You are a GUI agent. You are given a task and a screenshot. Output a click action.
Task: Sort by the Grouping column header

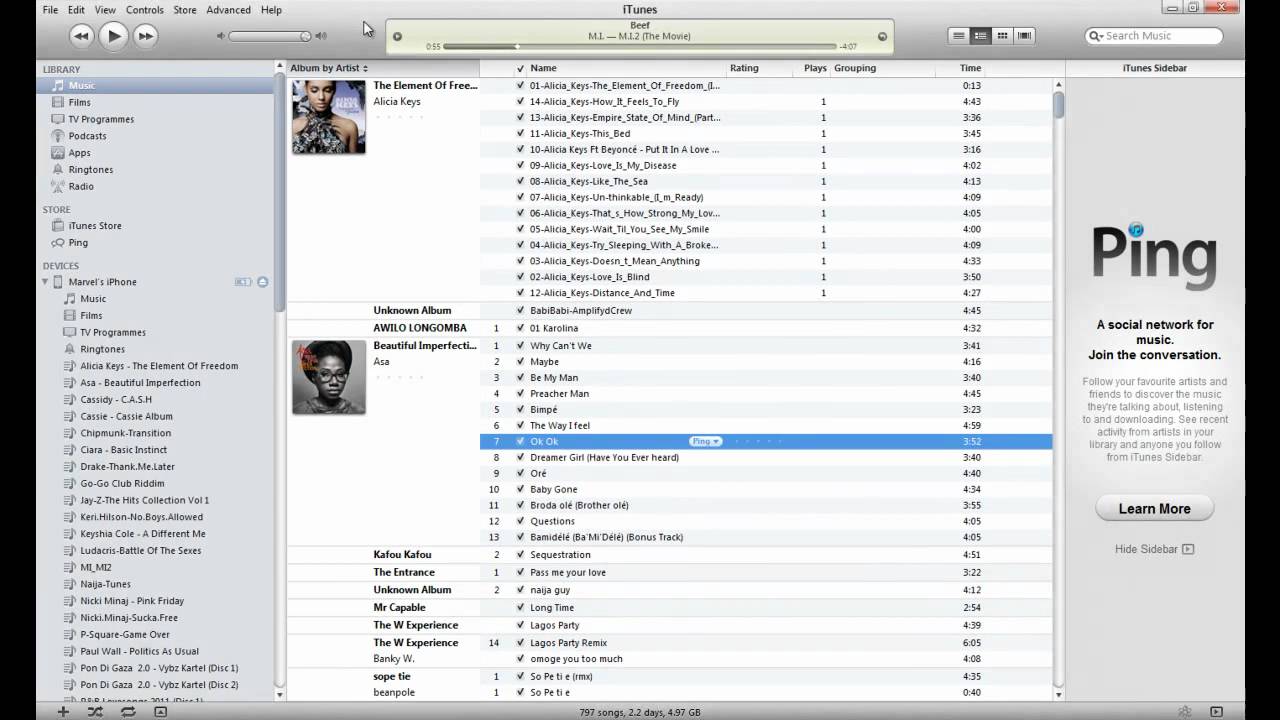click(855, 68)
